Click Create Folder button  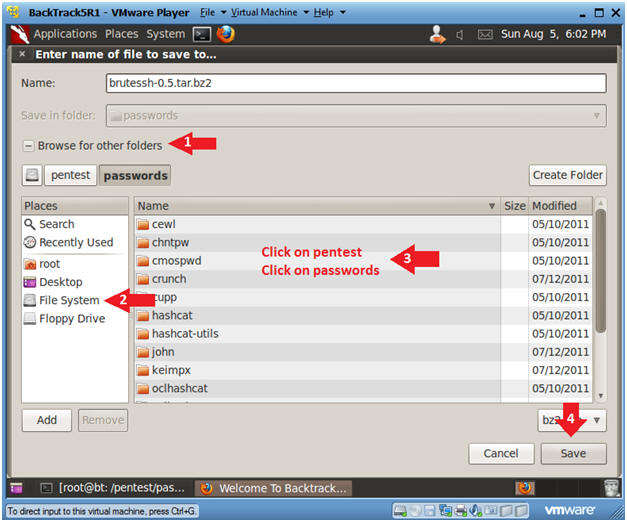(x=567, y=175)
